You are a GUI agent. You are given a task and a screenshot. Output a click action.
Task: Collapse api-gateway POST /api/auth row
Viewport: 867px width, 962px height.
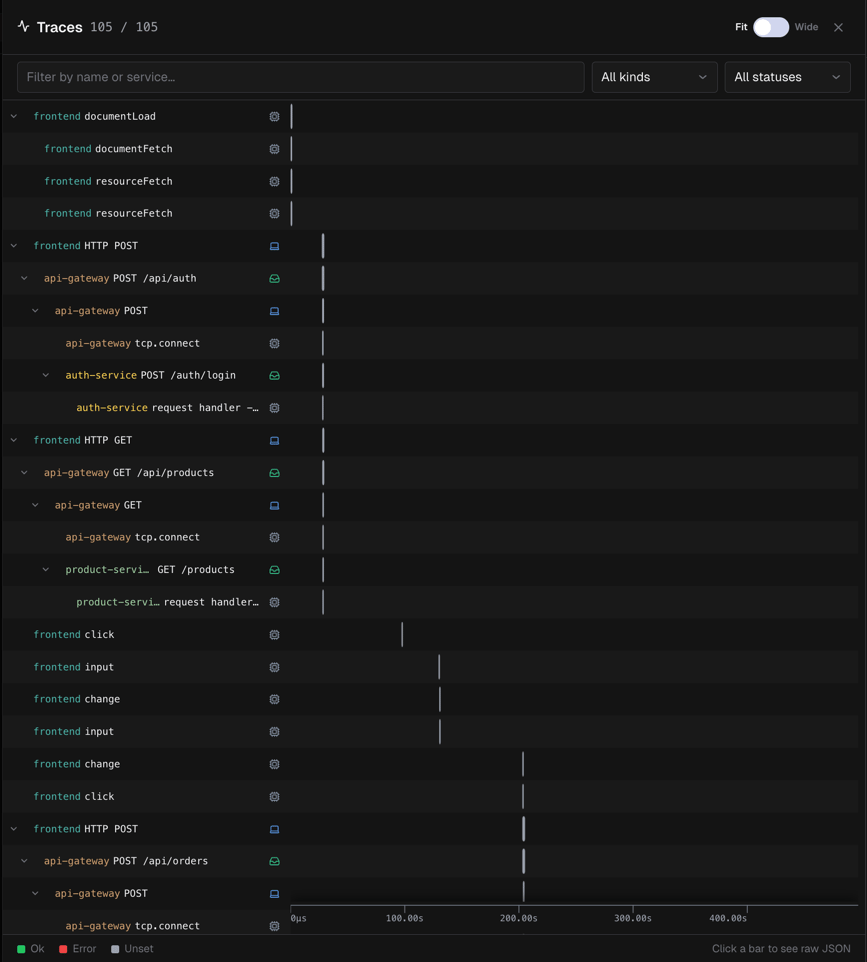coord(24,279)
